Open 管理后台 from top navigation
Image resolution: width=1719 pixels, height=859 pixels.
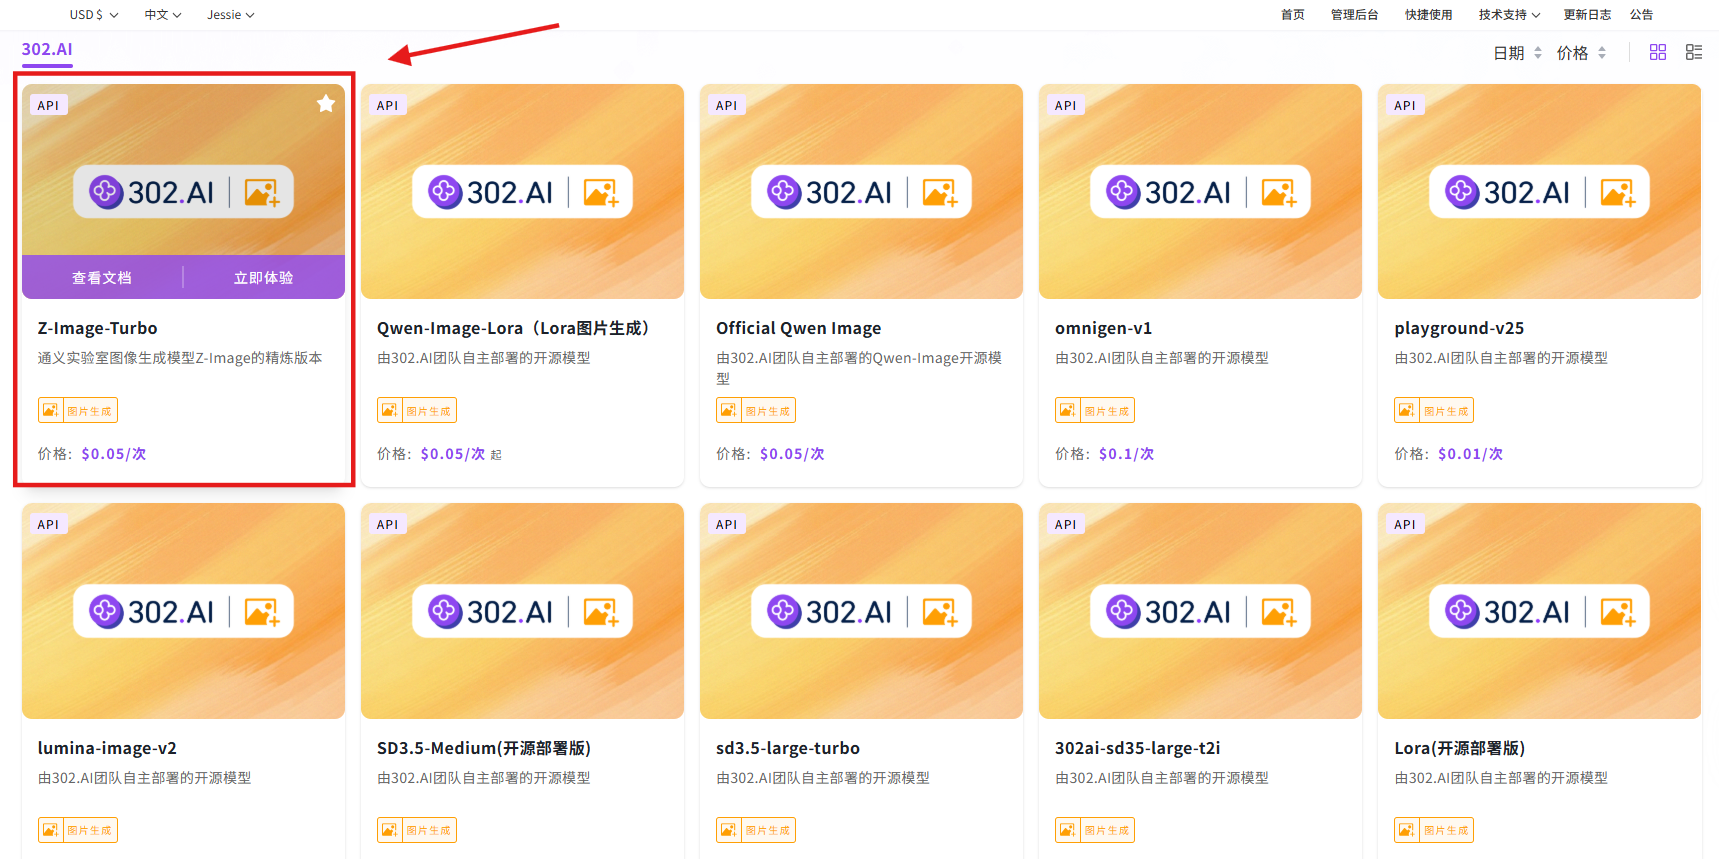pos(1354,15)
